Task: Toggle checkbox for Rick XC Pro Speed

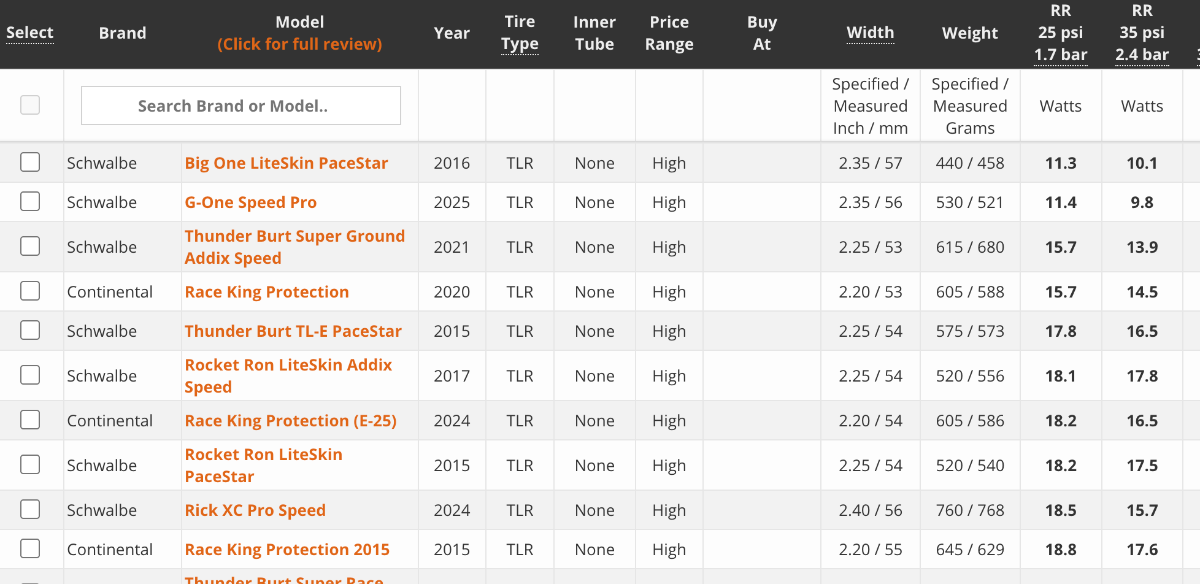Action: 30,509
